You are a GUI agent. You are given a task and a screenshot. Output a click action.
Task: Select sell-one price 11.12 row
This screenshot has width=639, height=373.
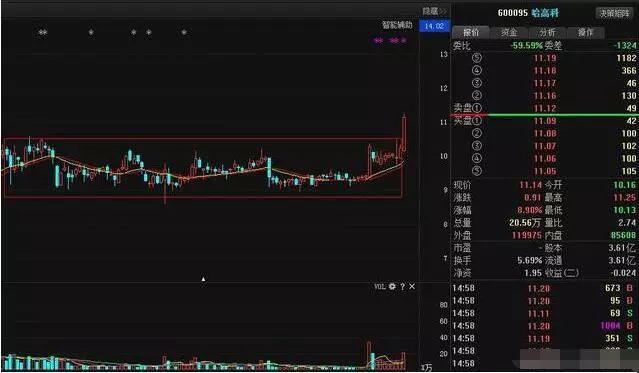click(544, 108)
